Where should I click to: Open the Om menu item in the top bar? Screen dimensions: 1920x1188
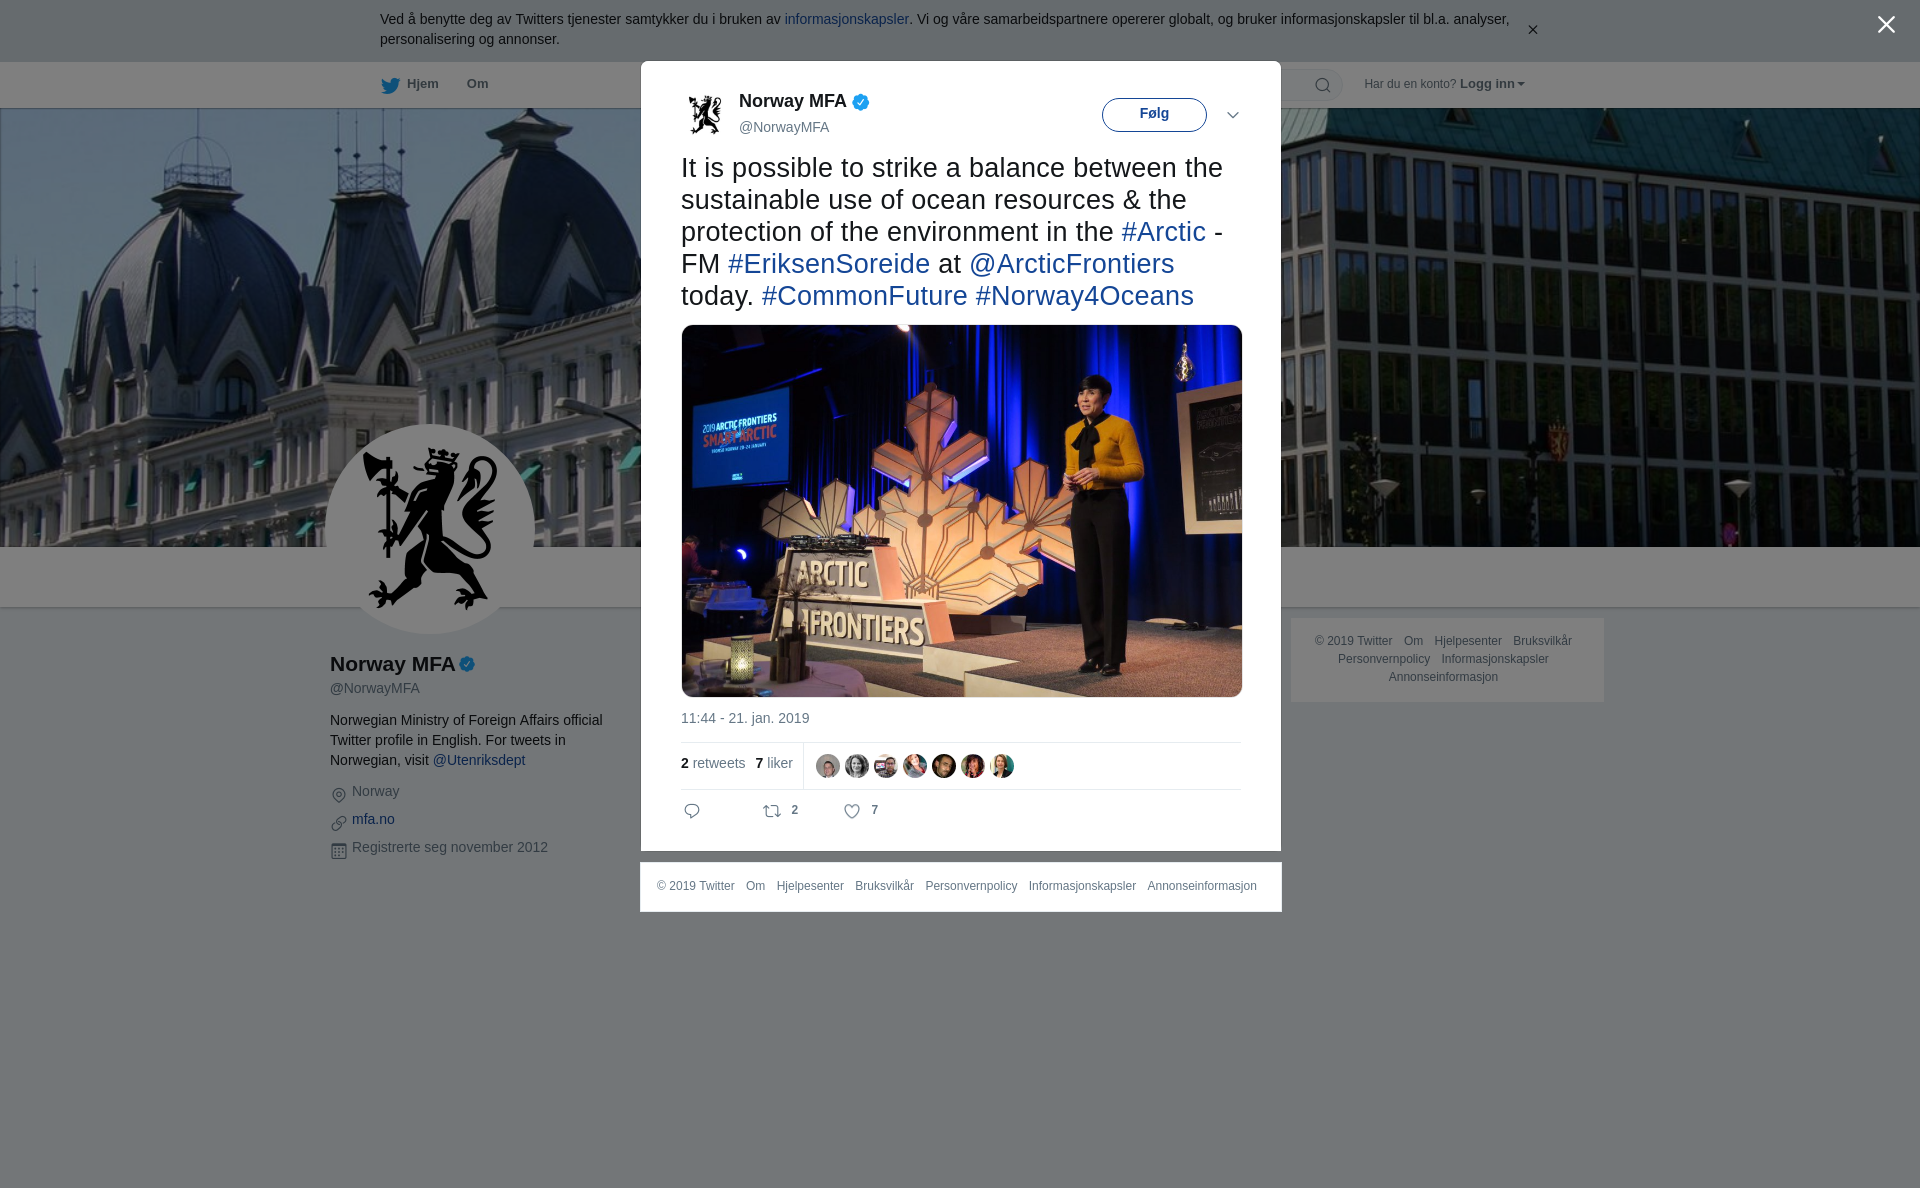[477, 84]
